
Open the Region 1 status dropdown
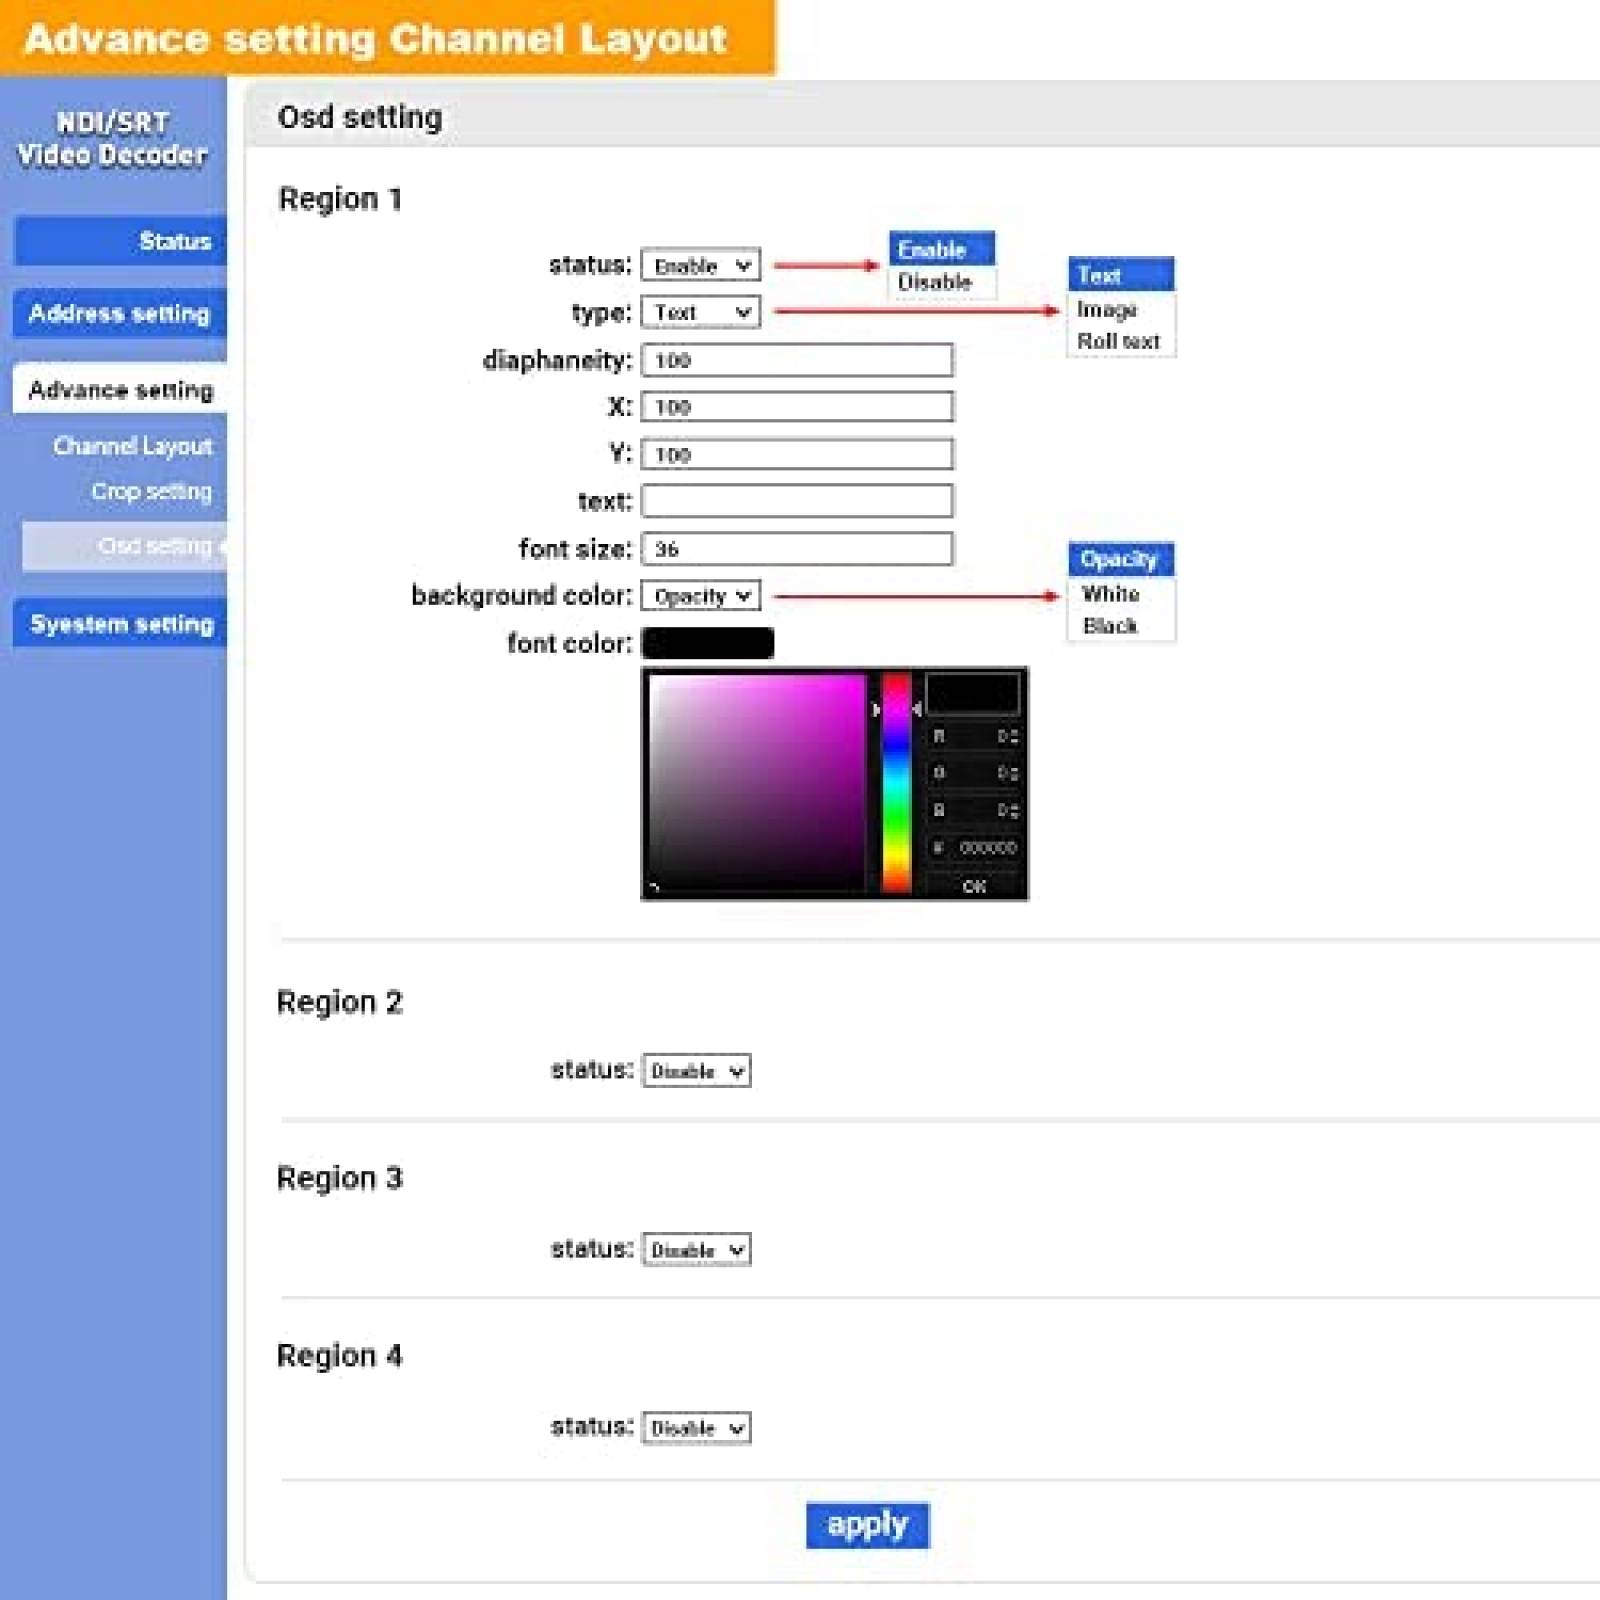pos(700,265)
